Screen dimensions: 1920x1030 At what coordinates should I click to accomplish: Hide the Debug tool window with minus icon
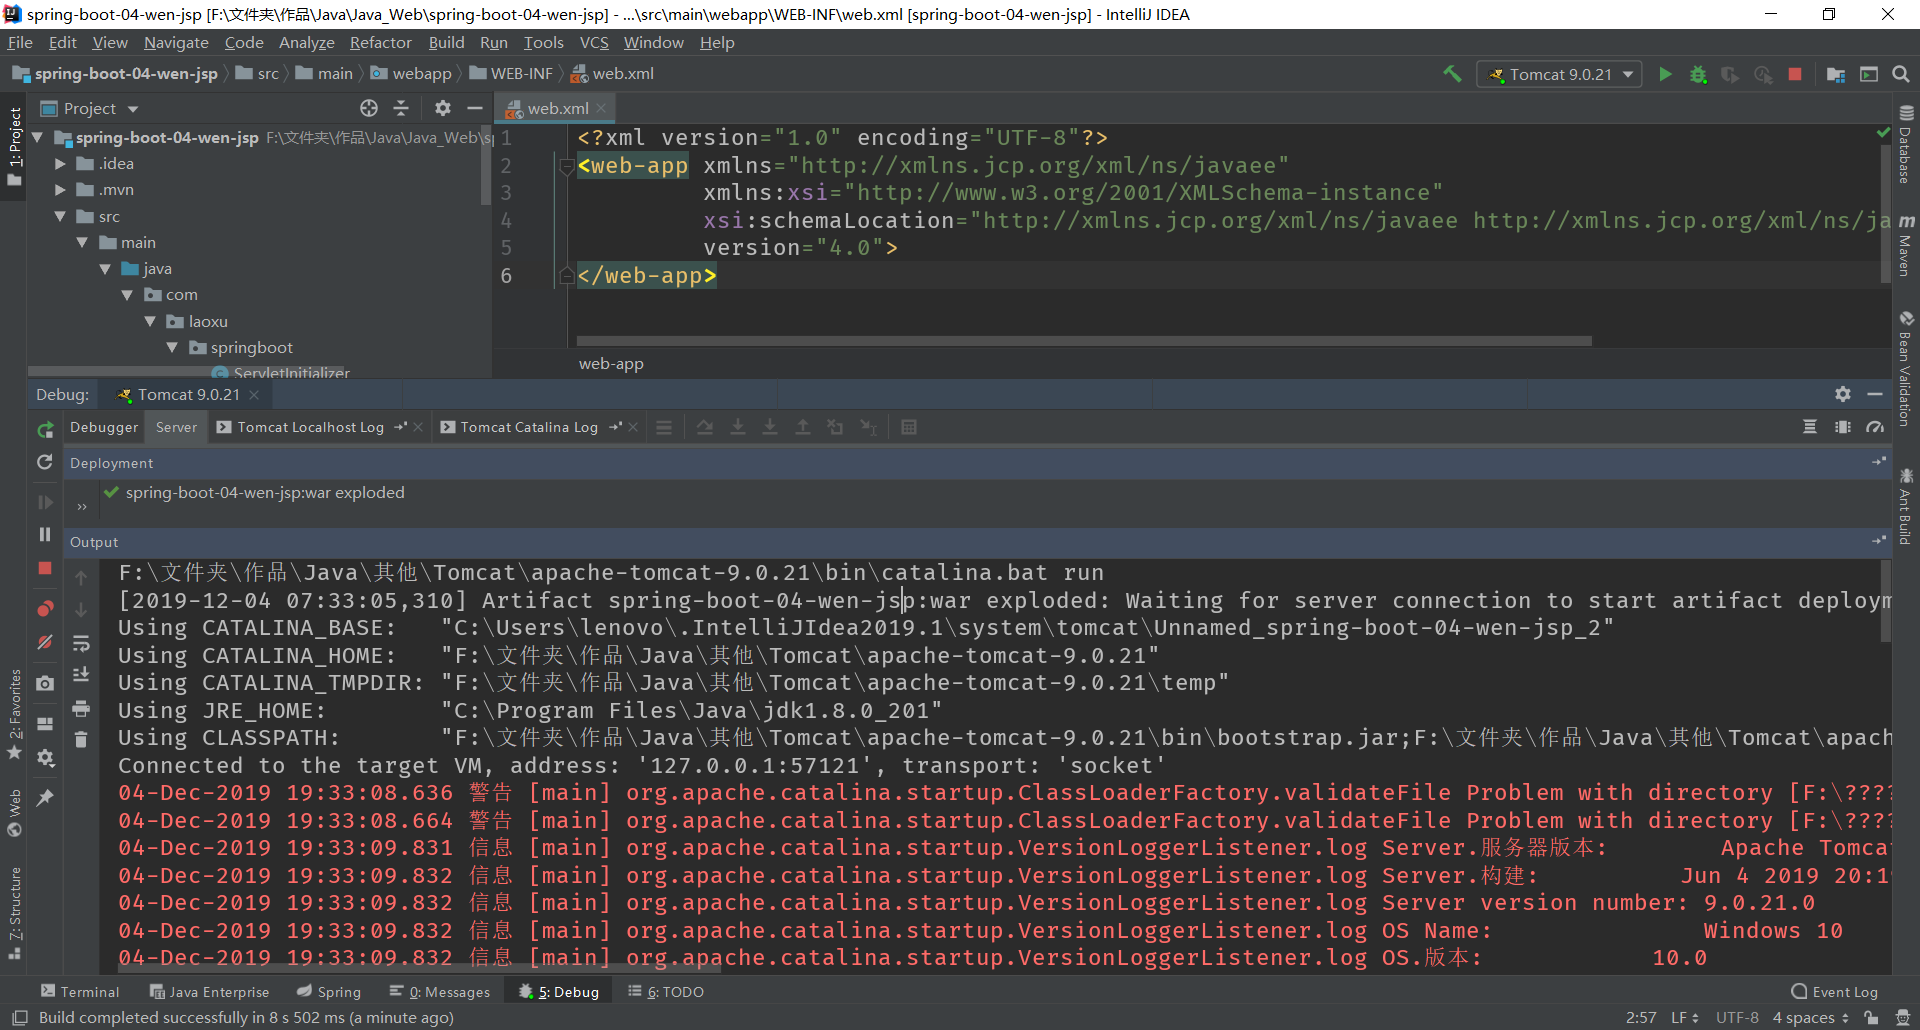coord(1875,394)
